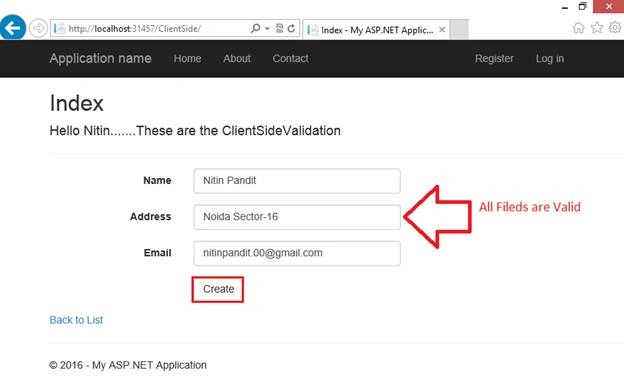
Task: Click the Email field label
Action: point(158,253)
